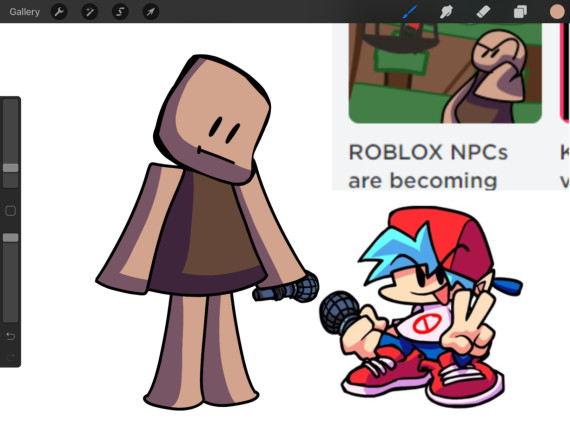Viewport: 570px width, 427px height.
Task: Click the brown NPC character's head
Action: point(213,120)
